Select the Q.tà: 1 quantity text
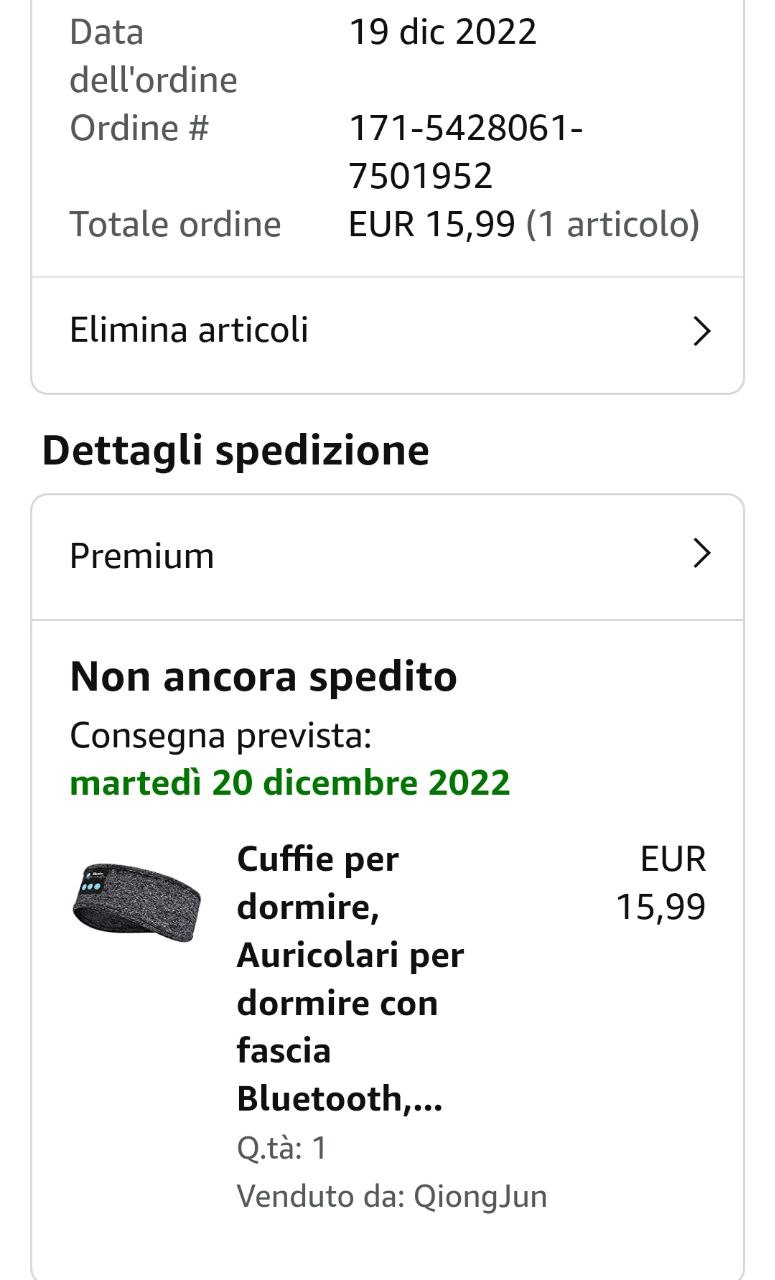 [282, 1148]
